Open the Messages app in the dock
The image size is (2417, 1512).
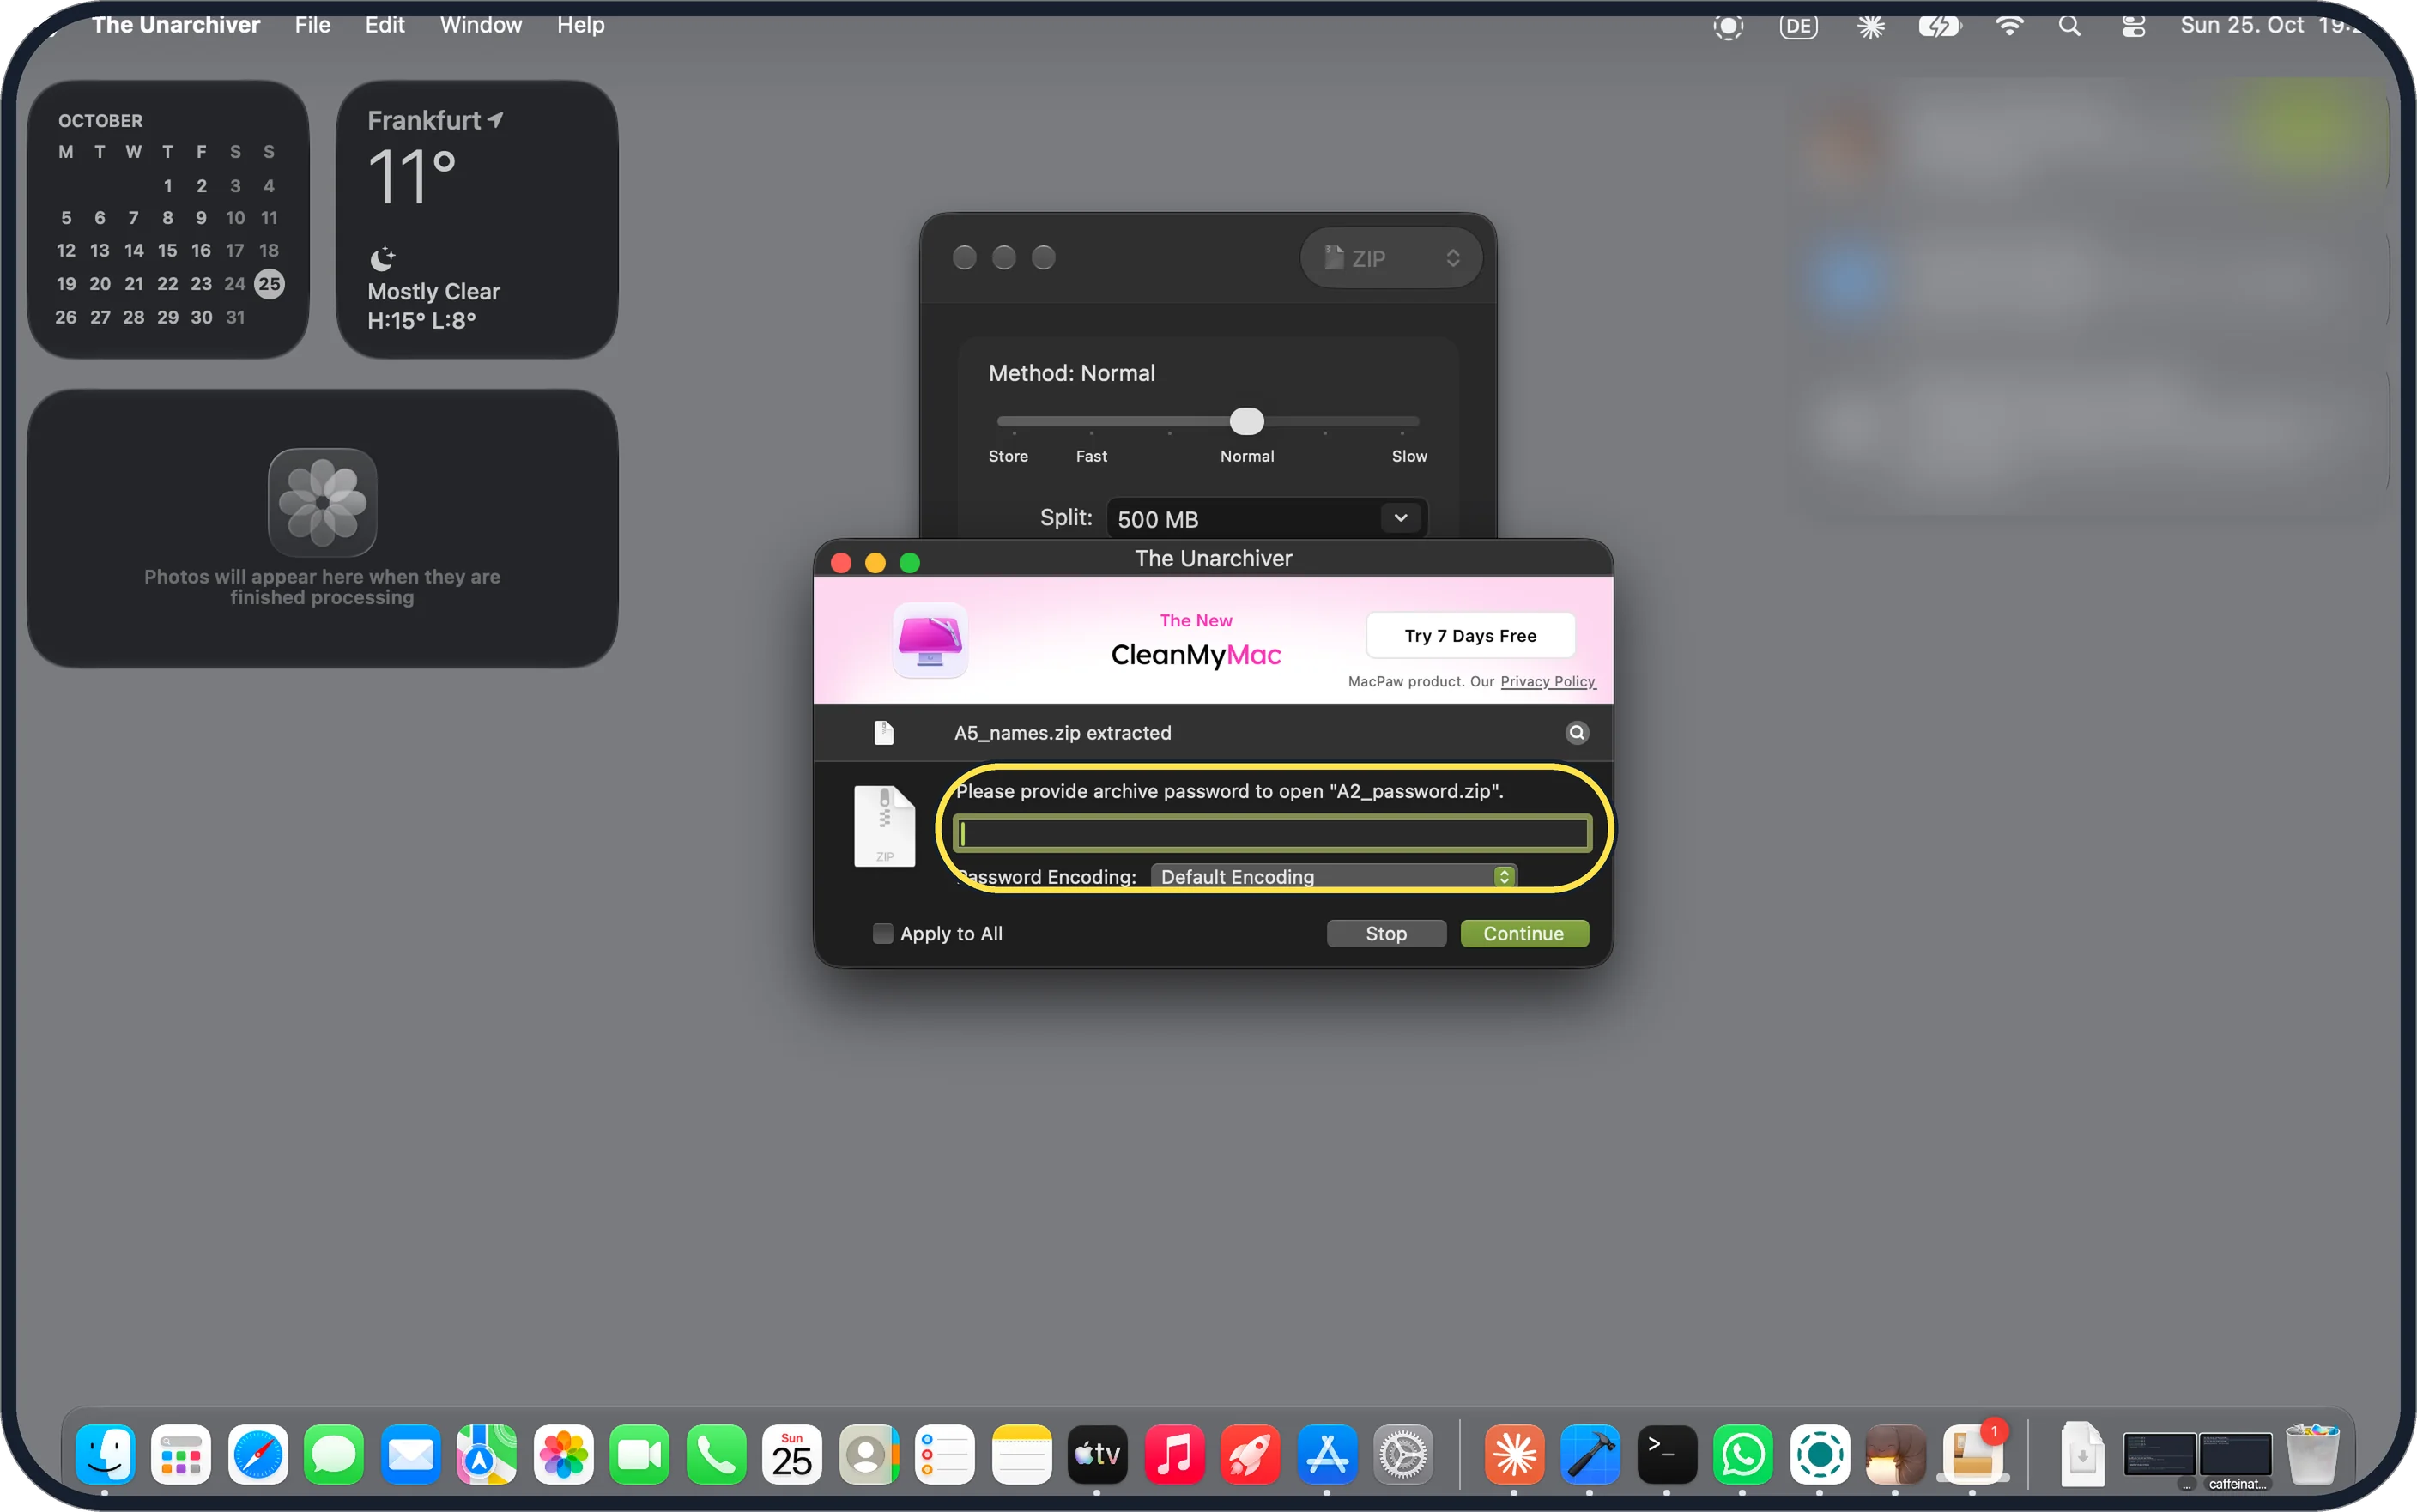pos(334,1454)
